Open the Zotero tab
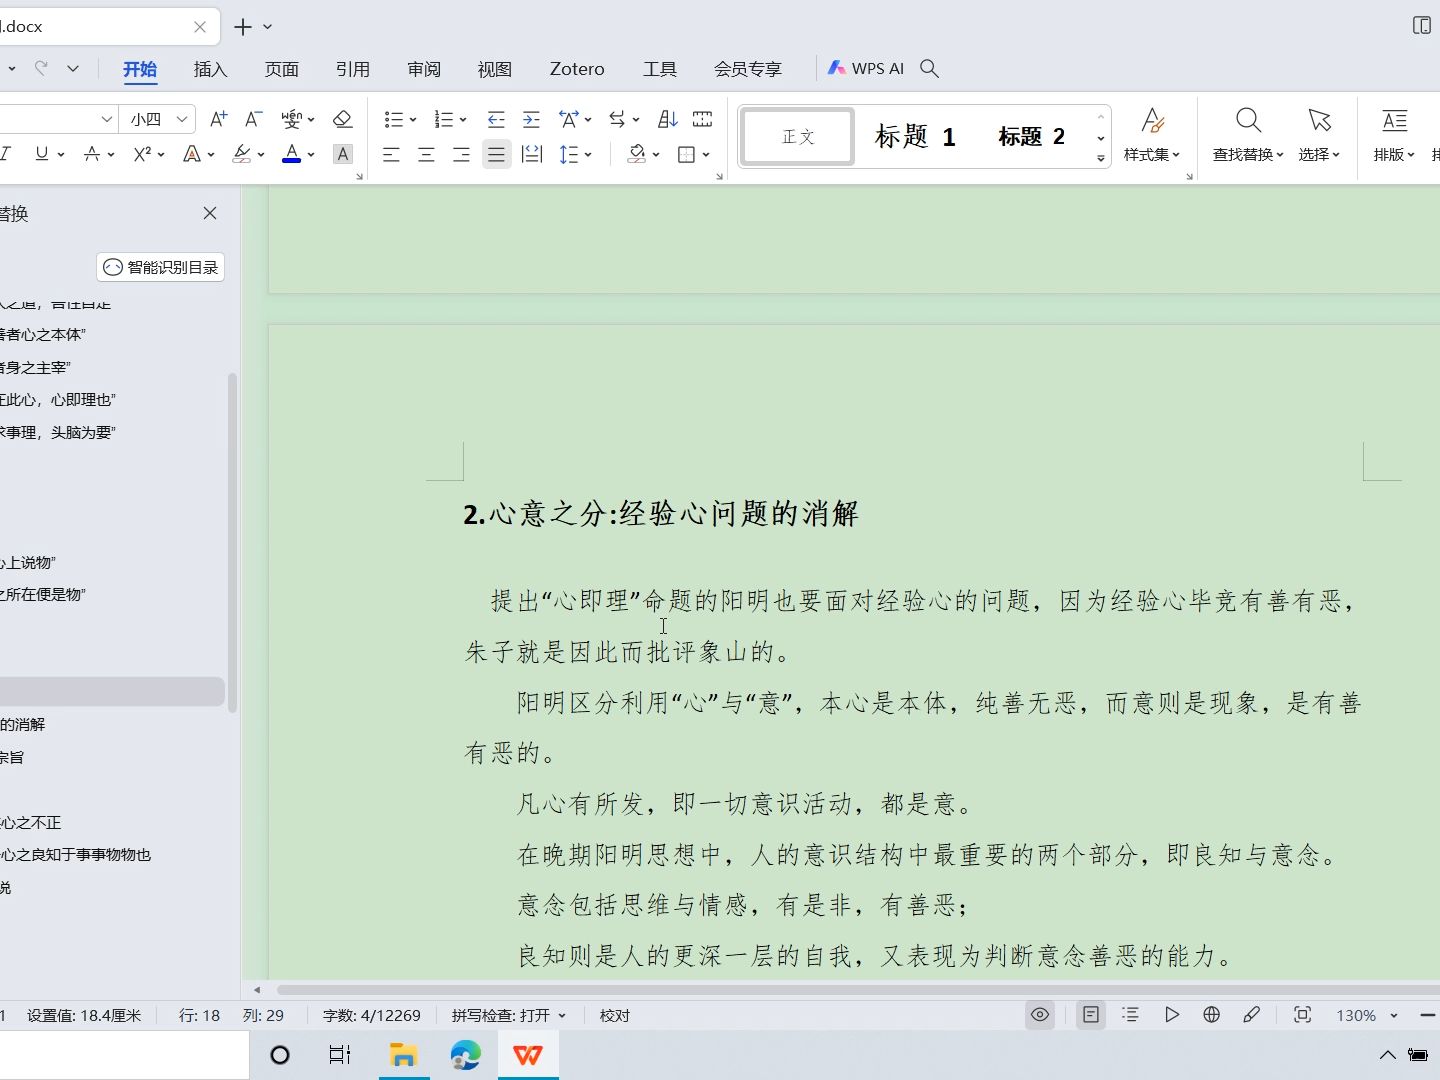 [x=577, y=69]
